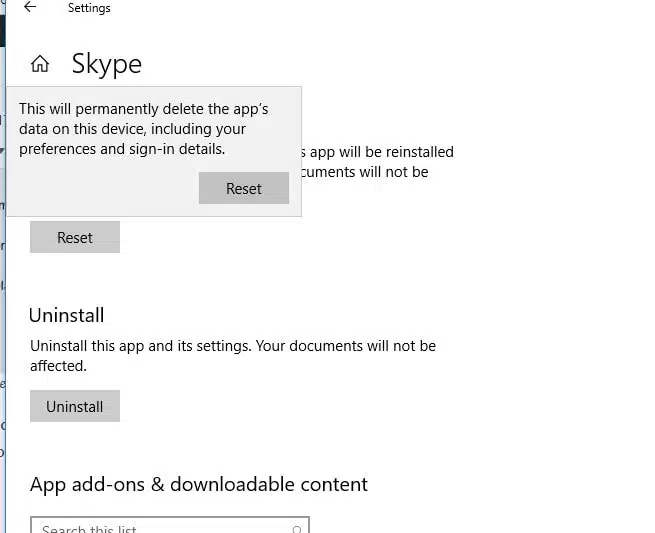
Task: Click the Reset button below the popup
Action: coord(75,237)
